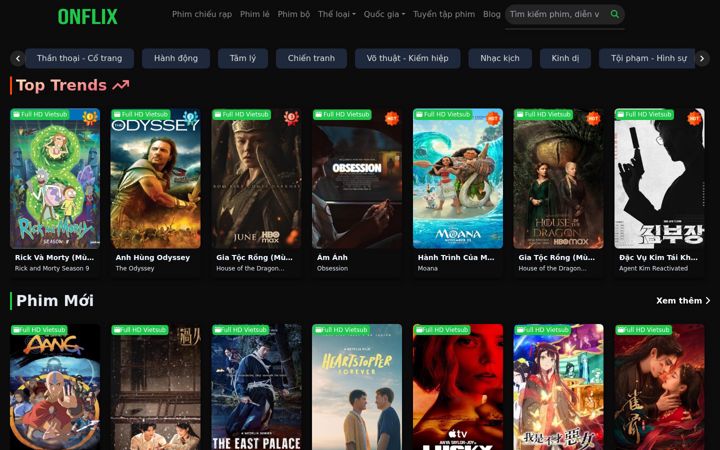The width and height of the screenshot is (720, 450).
Task: Open the dark wooden house poster in Phim Mới
Action: pyautogui.click(x=156, y=387)
